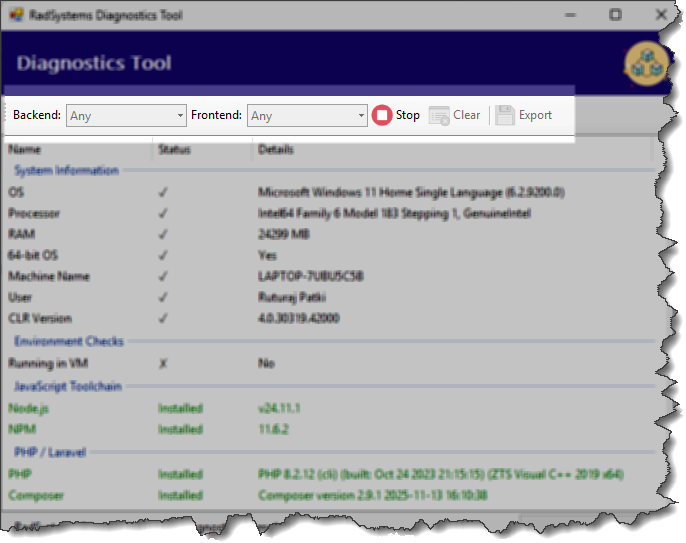686x543 pixels.
Task: Click the Export button text
Action: click(x=535, y=116)
